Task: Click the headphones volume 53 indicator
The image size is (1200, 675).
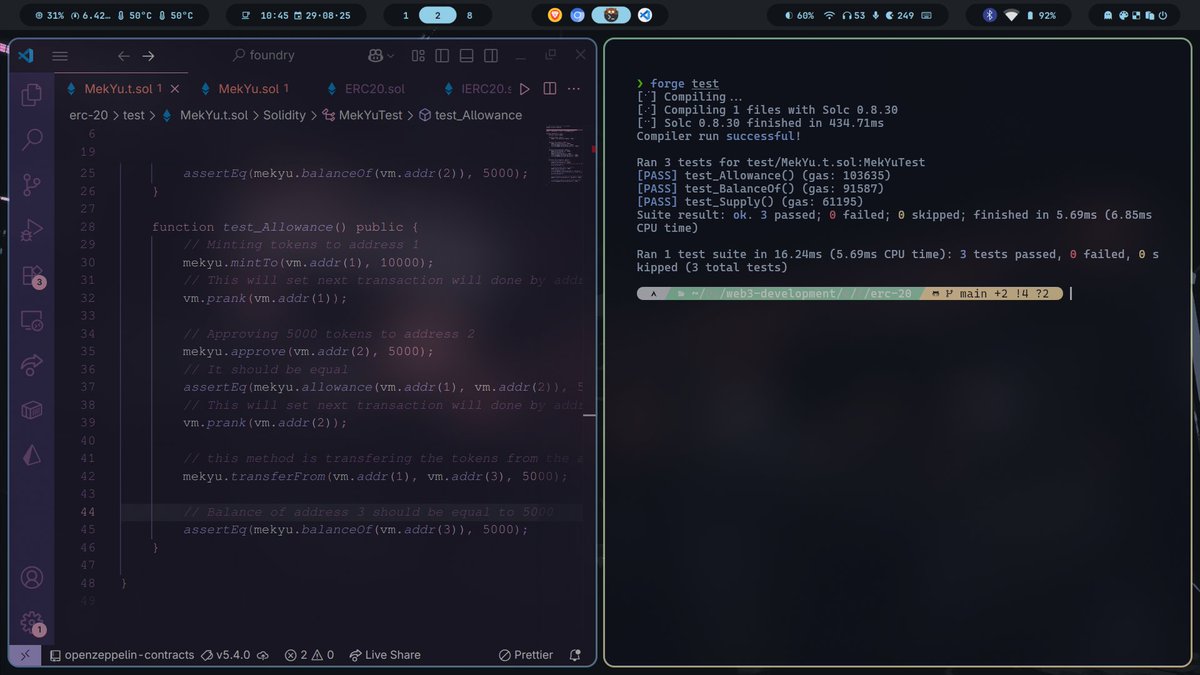Action: [853, 16]
